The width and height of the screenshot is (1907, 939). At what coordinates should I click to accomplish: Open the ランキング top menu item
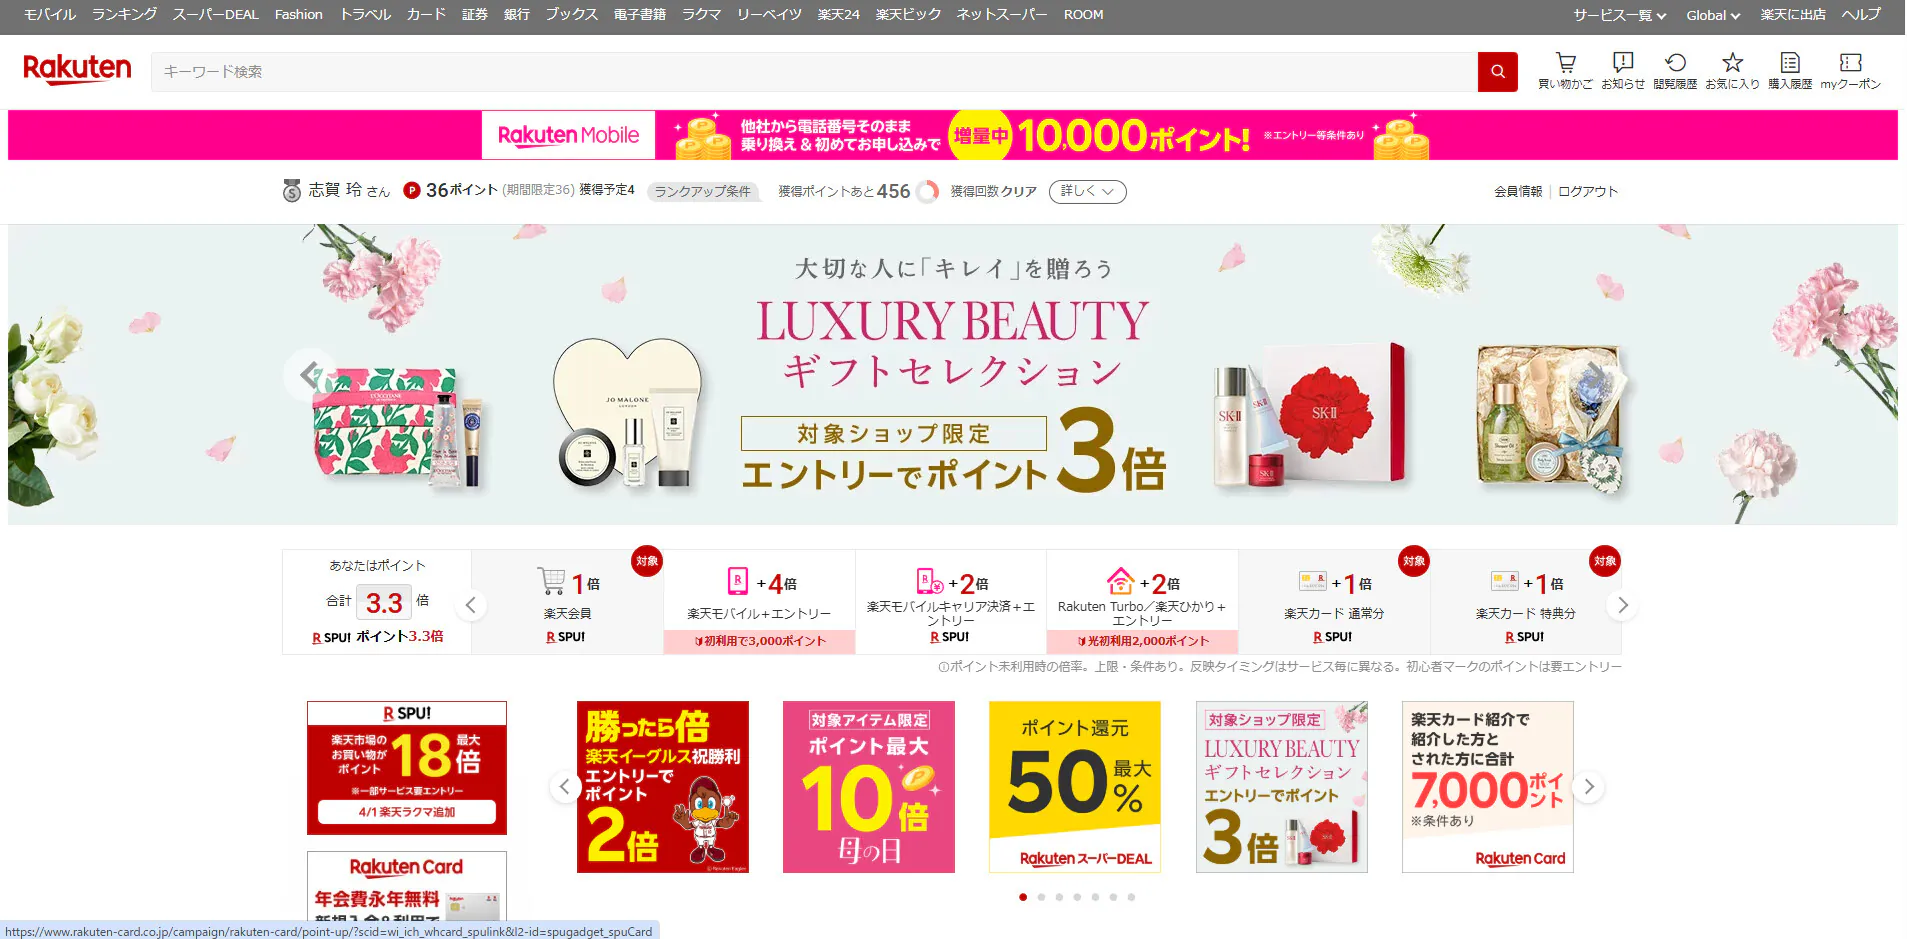click(x=124, y=14)
